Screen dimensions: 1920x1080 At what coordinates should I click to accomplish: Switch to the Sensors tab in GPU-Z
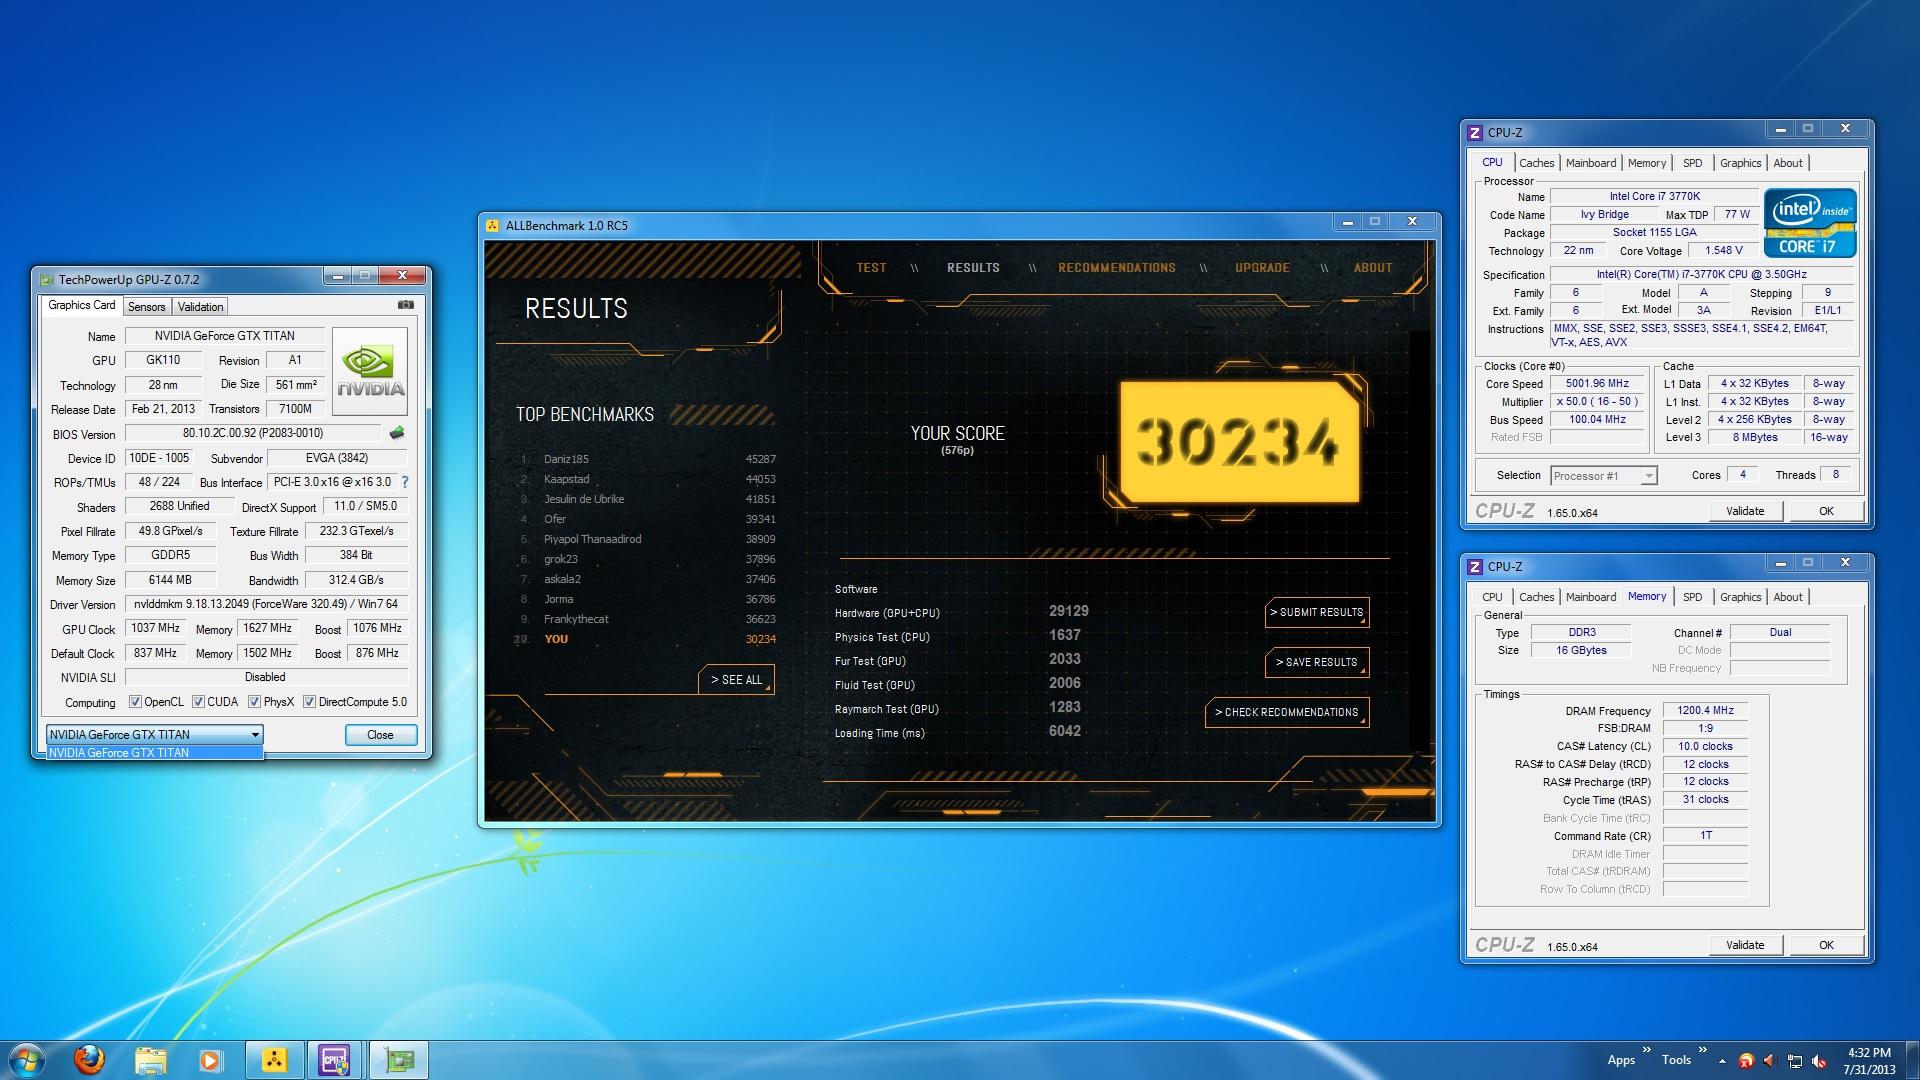[x=146, y=307]
